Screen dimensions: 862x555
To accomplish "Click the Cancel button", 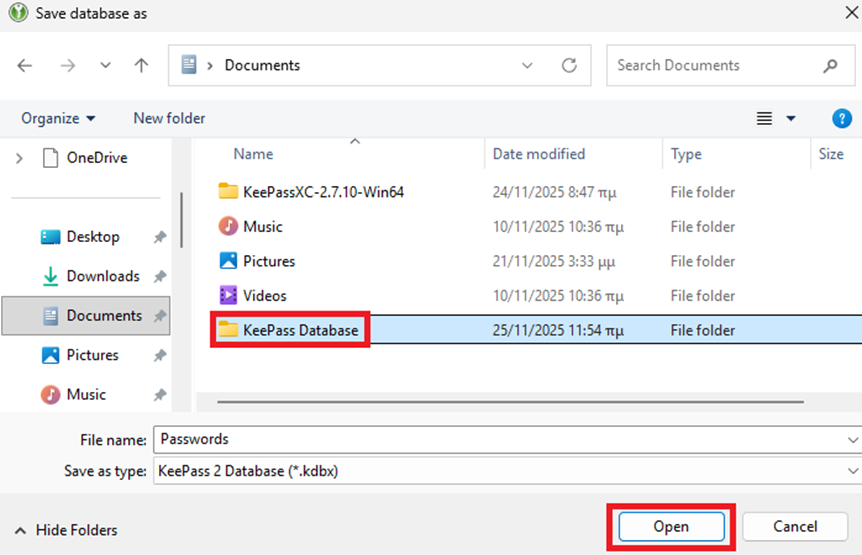I will 795,526.
